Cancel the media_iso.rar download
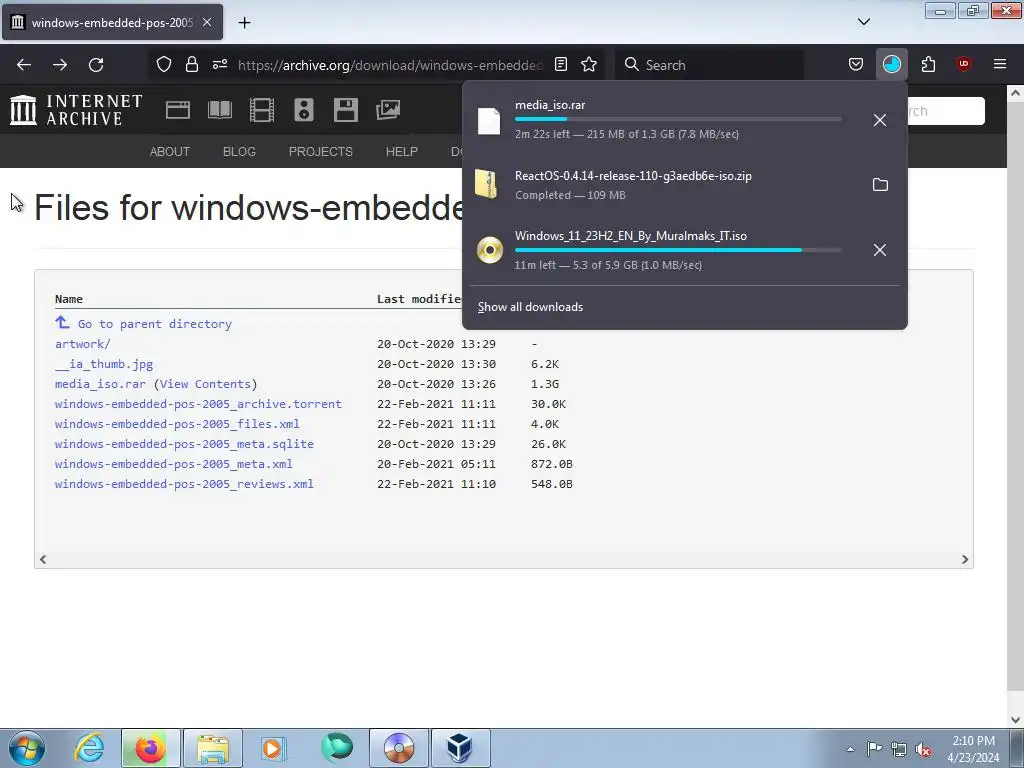 (x=880, y=120)
